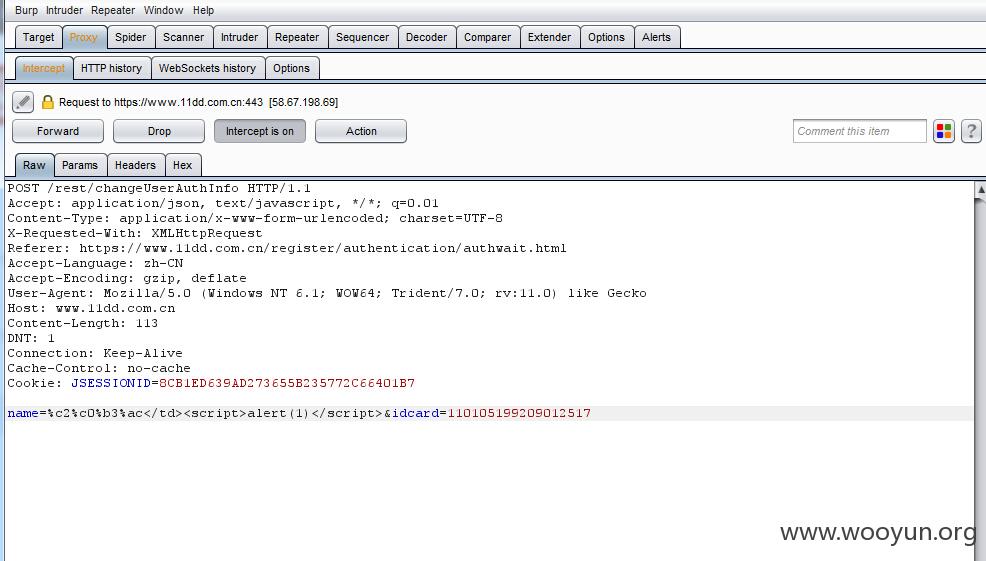The height and width of the screenshot is (561, 986).
Task: Click the idcard value 110105199209012517
Action: pyautogui.click(x=519, y=413)
